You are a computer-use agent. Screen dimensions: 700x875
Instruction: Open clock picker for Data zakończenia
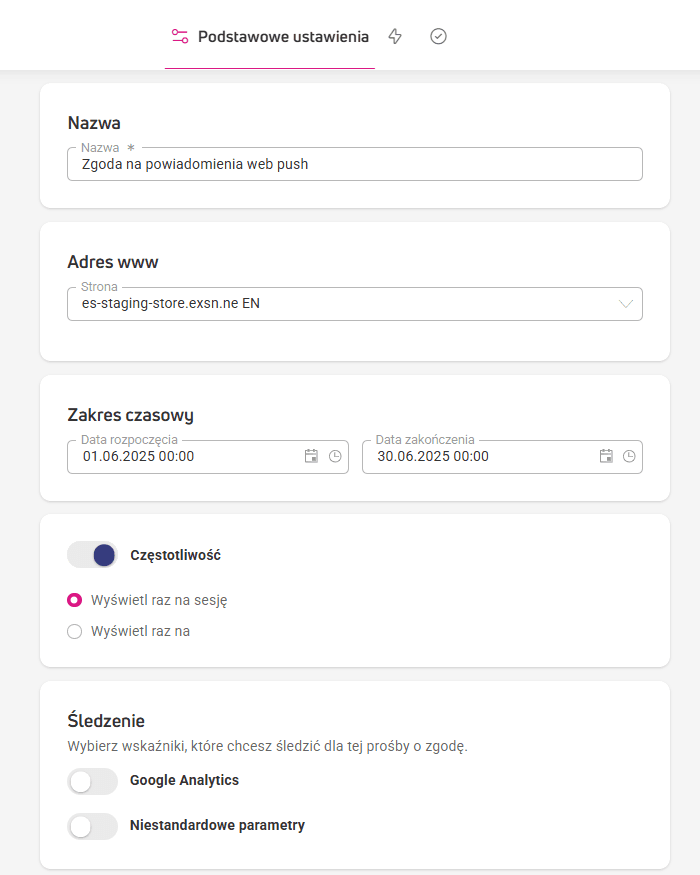point(629,456)
